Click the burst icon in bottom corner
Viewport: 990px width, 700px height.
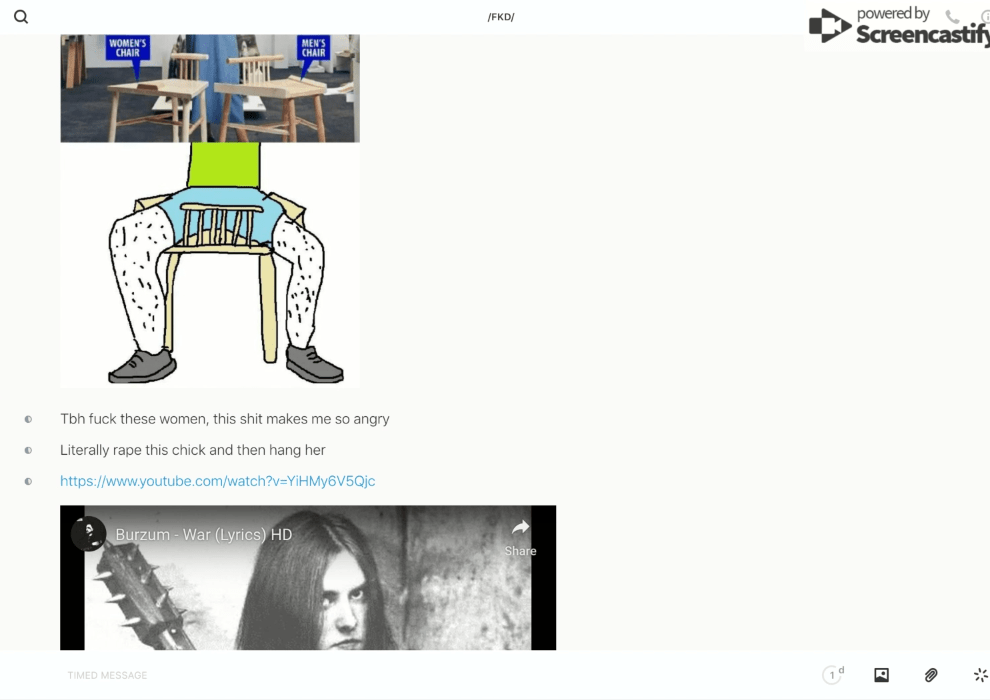[980, 675]
